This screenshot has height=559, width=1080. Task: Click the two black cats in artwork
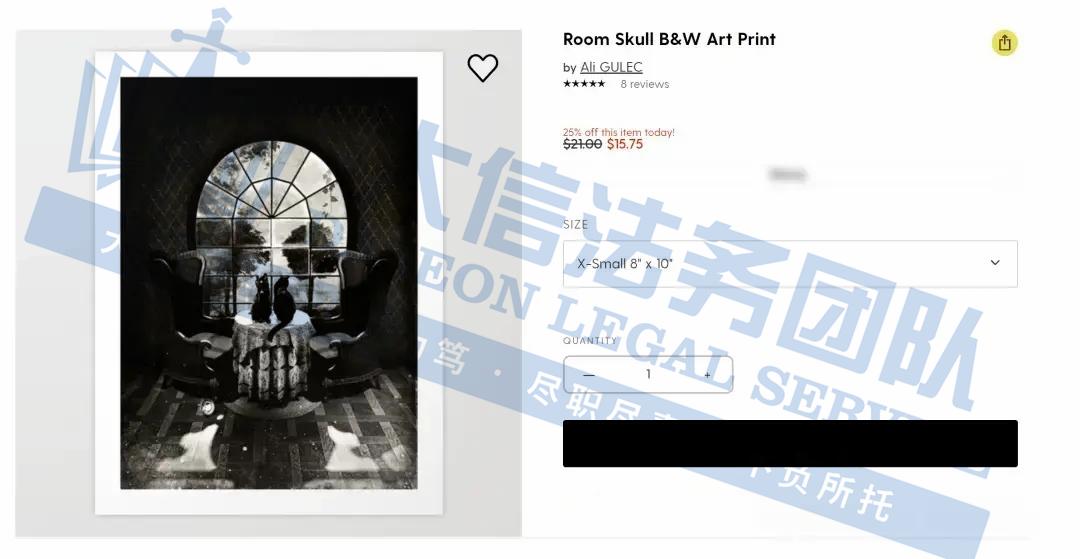[x=273, y=299]
